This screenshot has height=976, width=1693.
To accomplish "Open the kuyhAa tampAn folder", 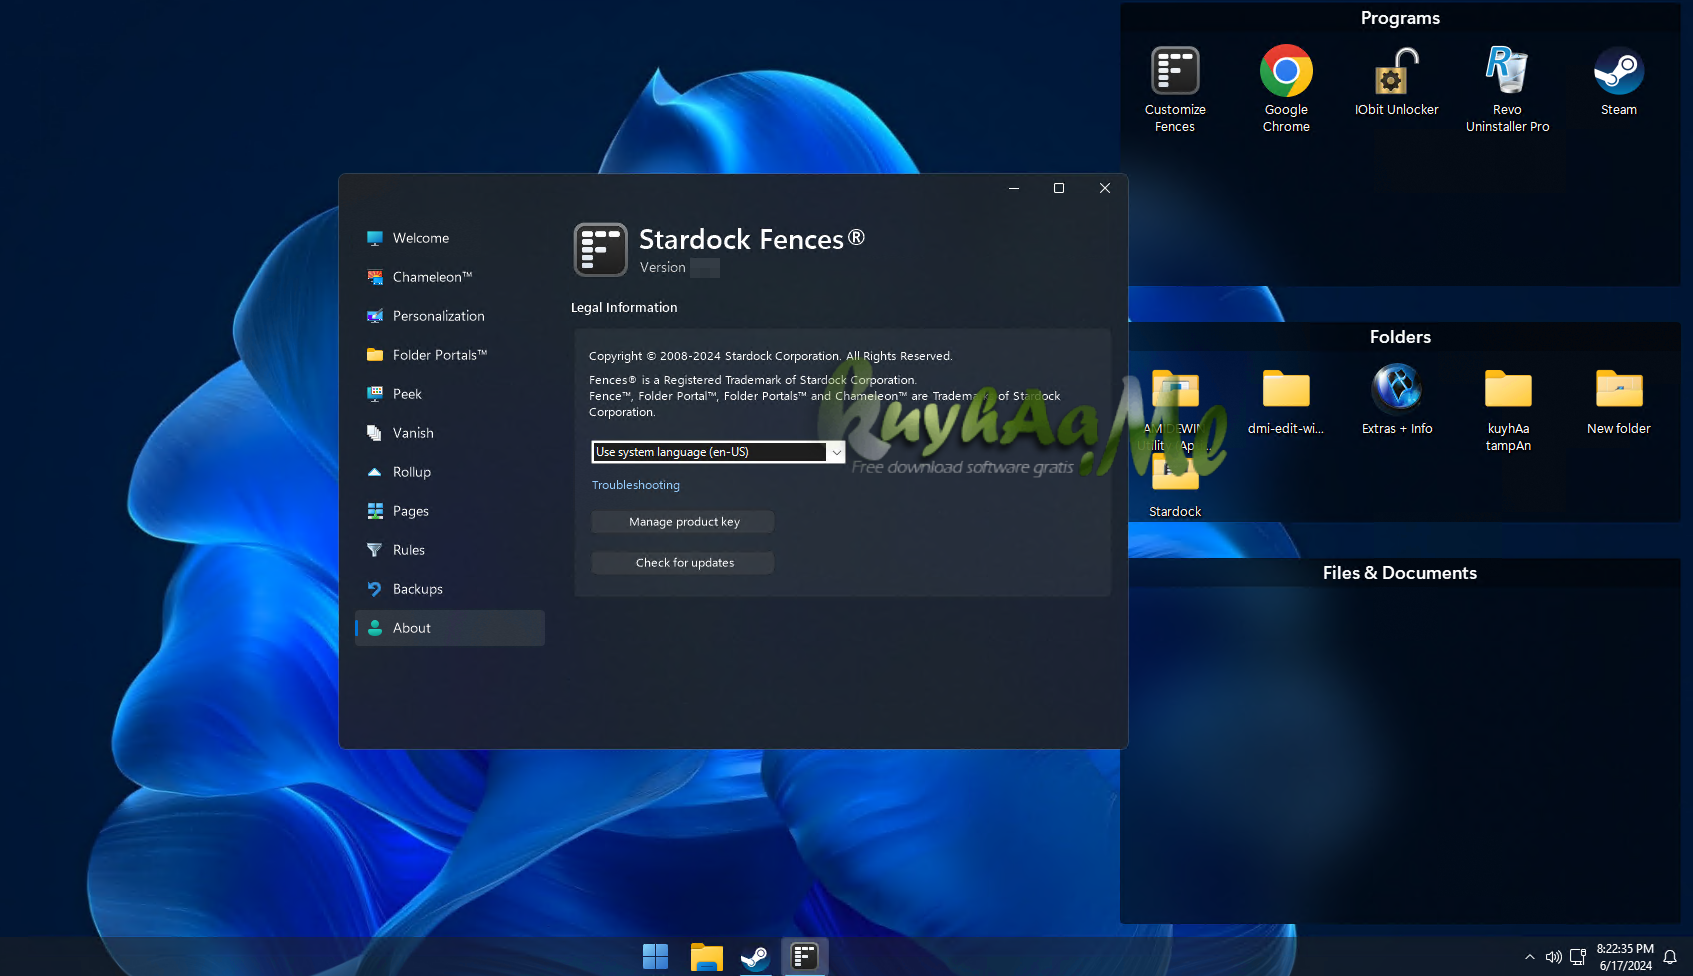I will point(1508,409).
